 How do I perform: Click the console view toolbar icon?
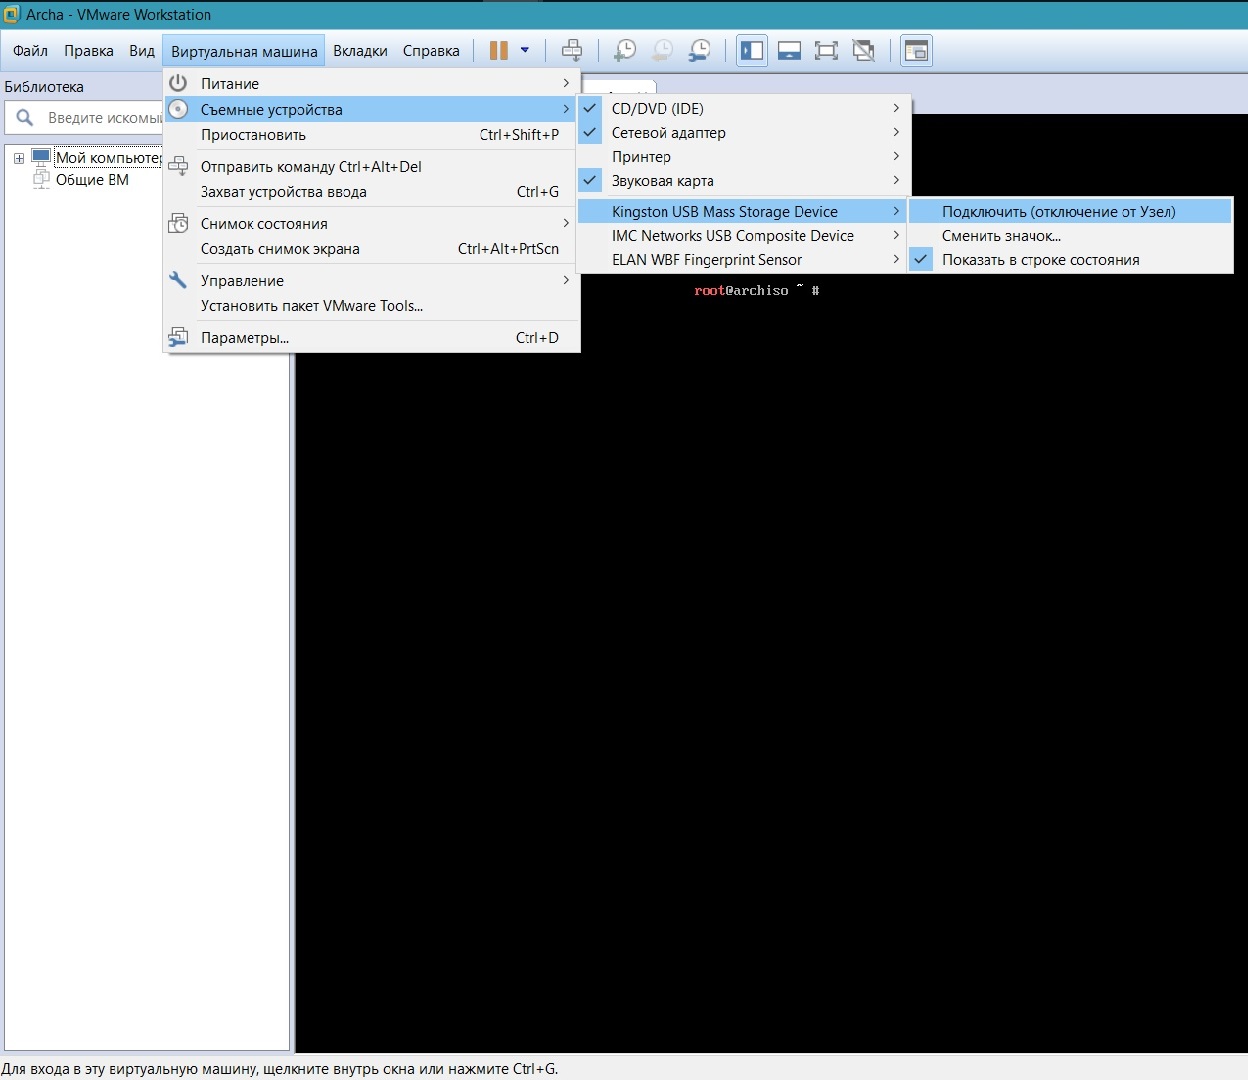click(916, 50)
